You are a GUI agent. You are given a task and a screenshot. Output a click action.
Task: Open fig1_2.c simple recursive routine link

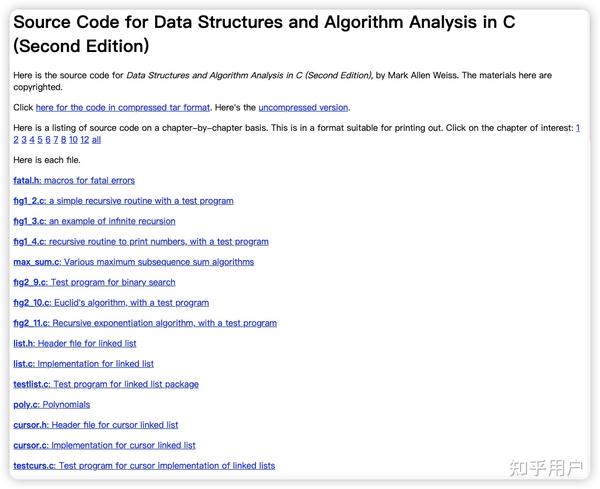click(123, 201)
